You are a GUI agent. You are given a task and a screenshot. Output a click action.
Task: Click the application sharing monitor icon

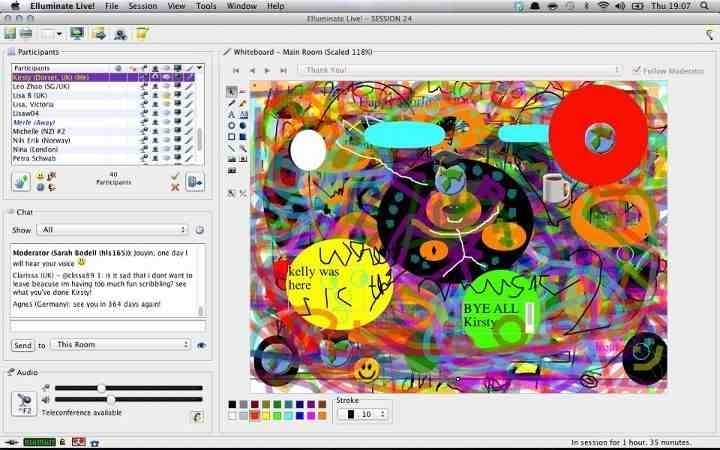76,34
